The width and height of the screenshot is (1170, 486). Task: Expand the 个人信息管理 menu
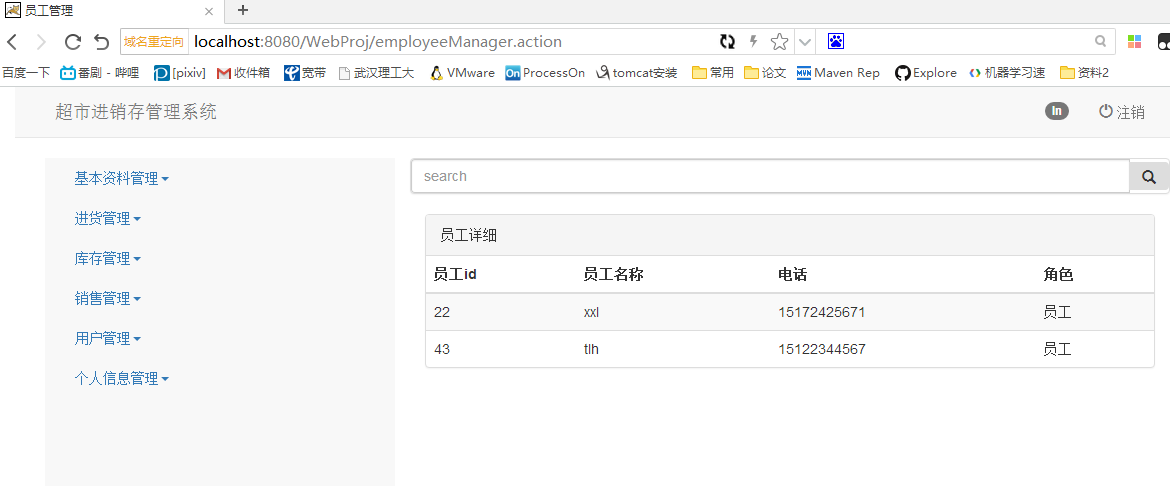coord(122,378)
